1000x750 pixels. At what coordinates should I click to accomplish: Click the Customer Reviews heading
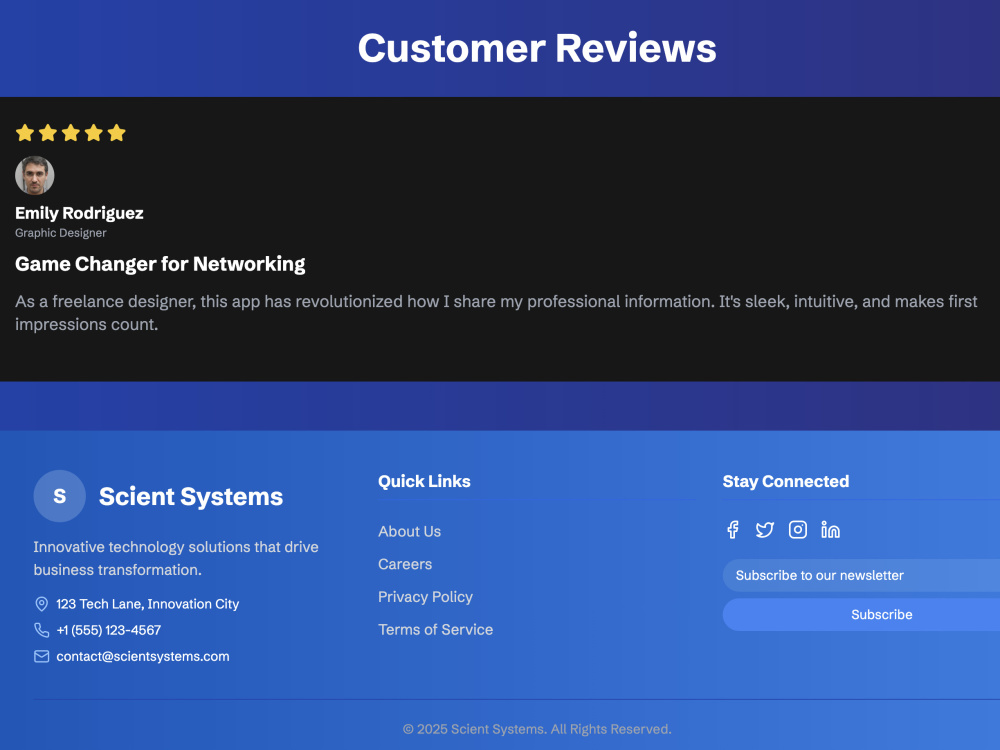tap(537, 48)
